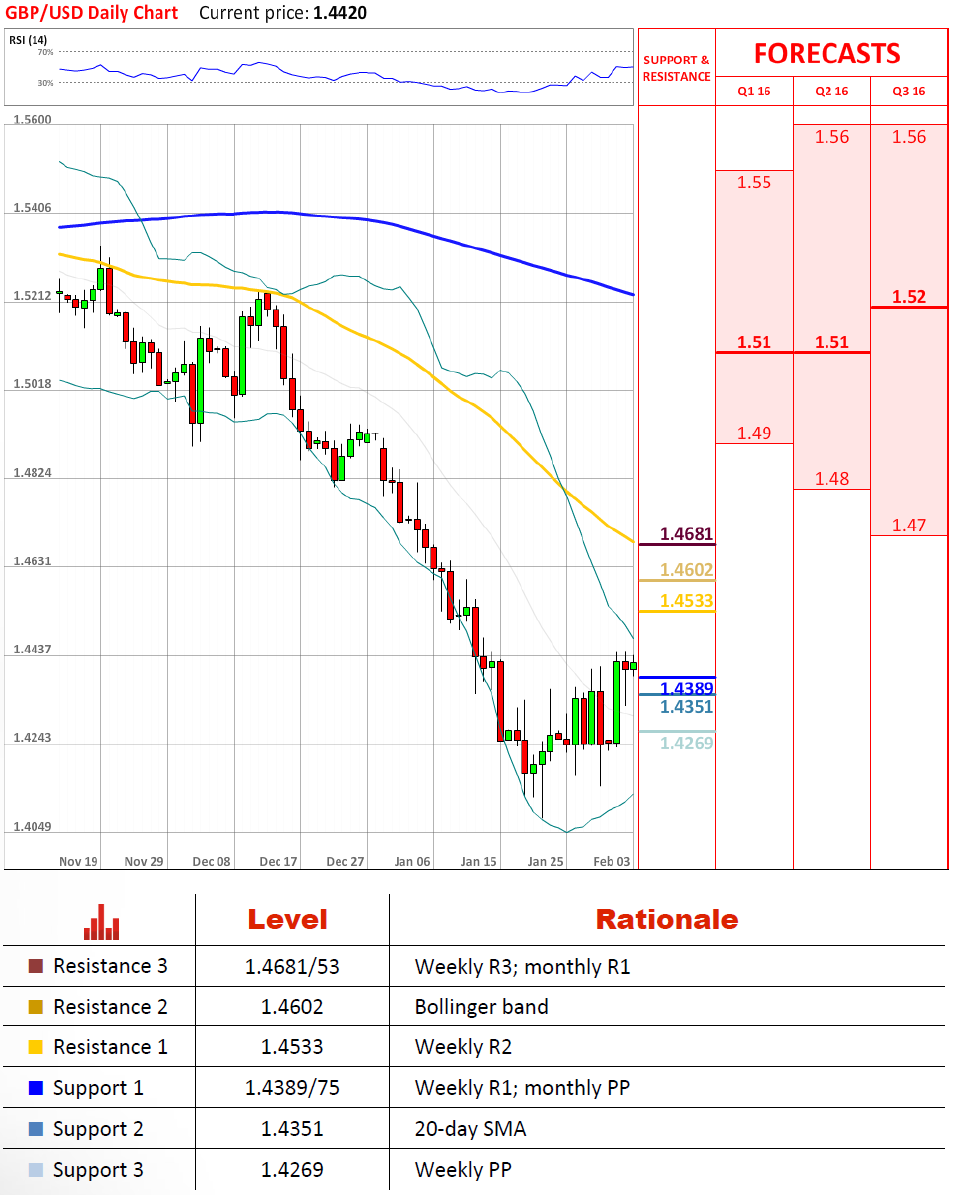
Task: Click the Resistance 3 maroon color swatch
Action: [36, 966]
